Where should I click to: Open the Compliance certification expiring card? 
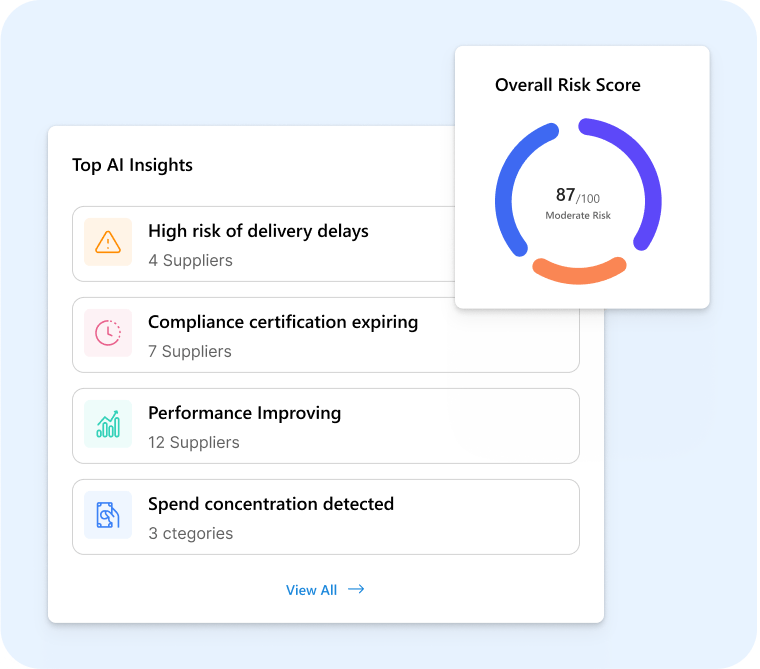click(x=326, y=335)
